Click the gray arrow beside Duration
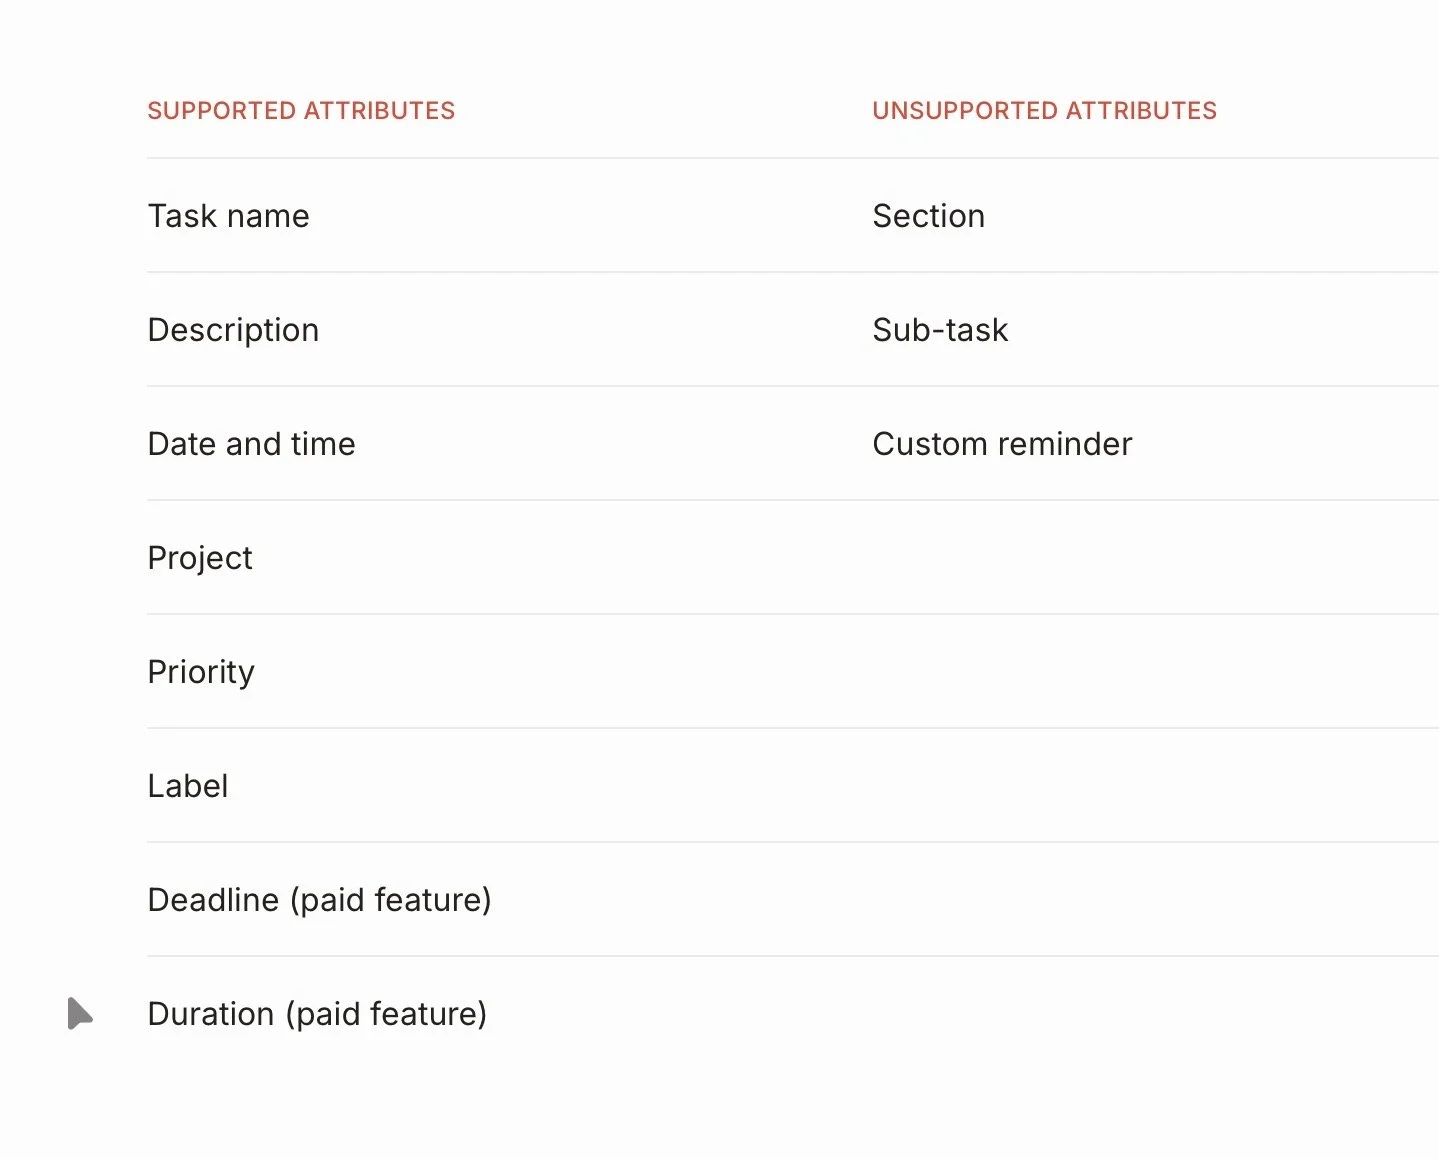The image size is (1439, 1159). (x=79, y=1013)
